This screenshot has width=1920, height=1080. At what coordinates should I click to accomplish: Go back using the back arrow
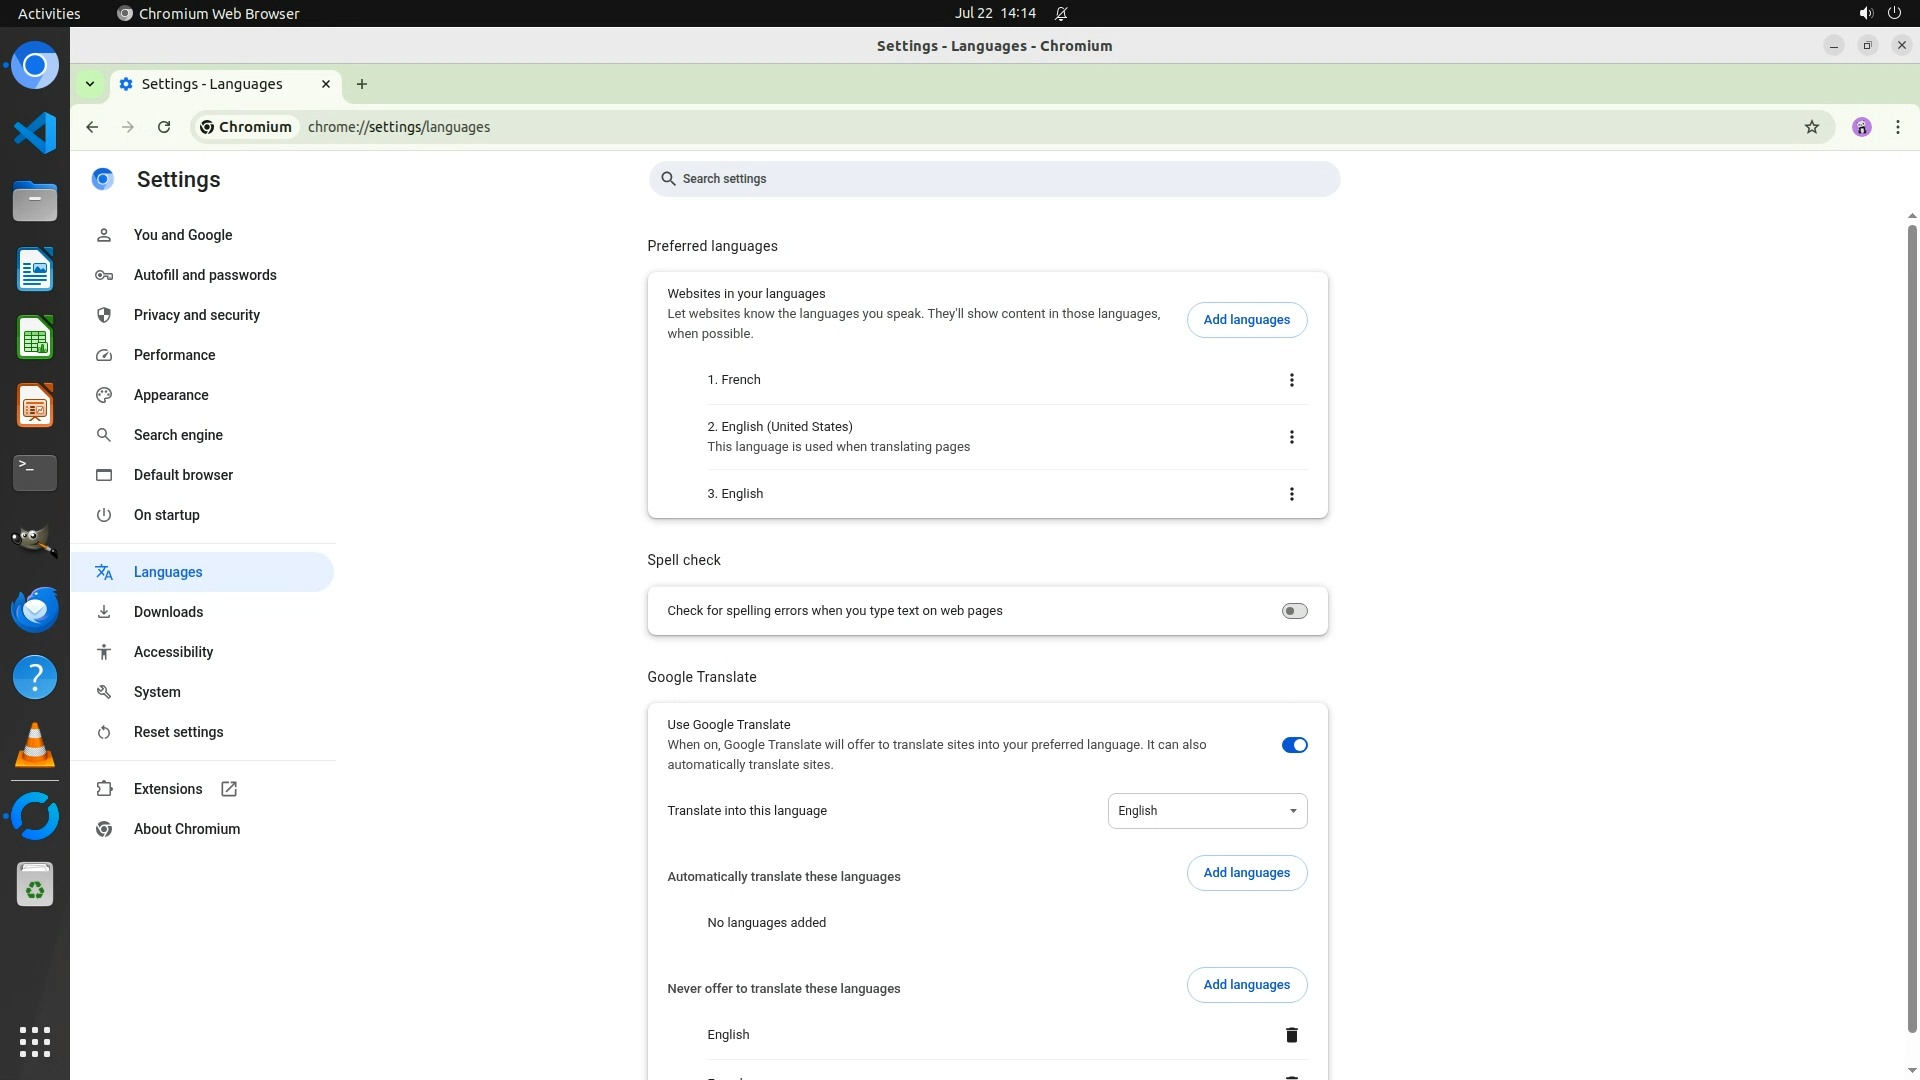click(x=92, y=127)
